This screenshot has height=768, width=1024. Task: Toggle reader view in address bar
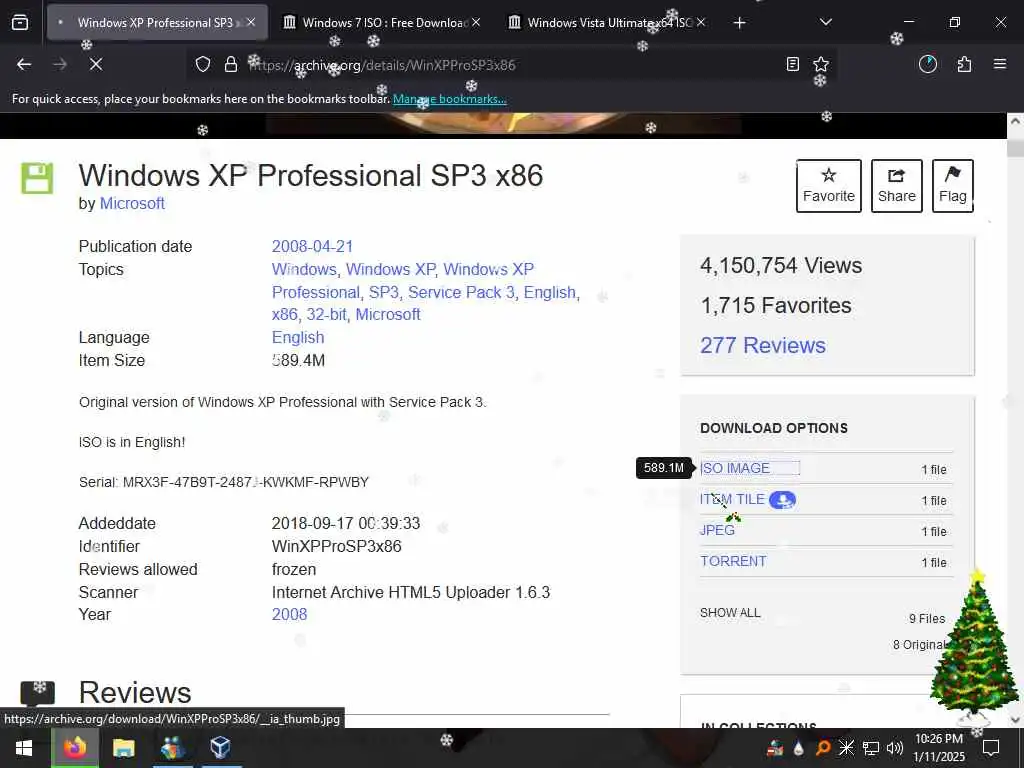point(792,64)
